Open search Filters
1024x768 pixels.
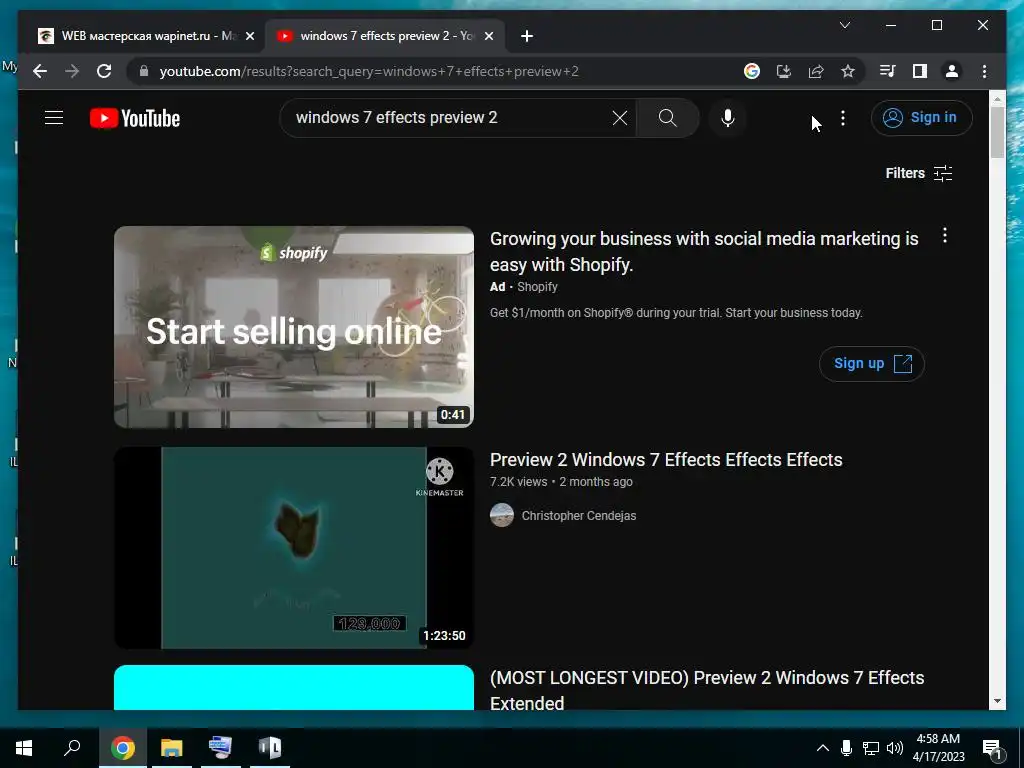(x=918, y=173)
